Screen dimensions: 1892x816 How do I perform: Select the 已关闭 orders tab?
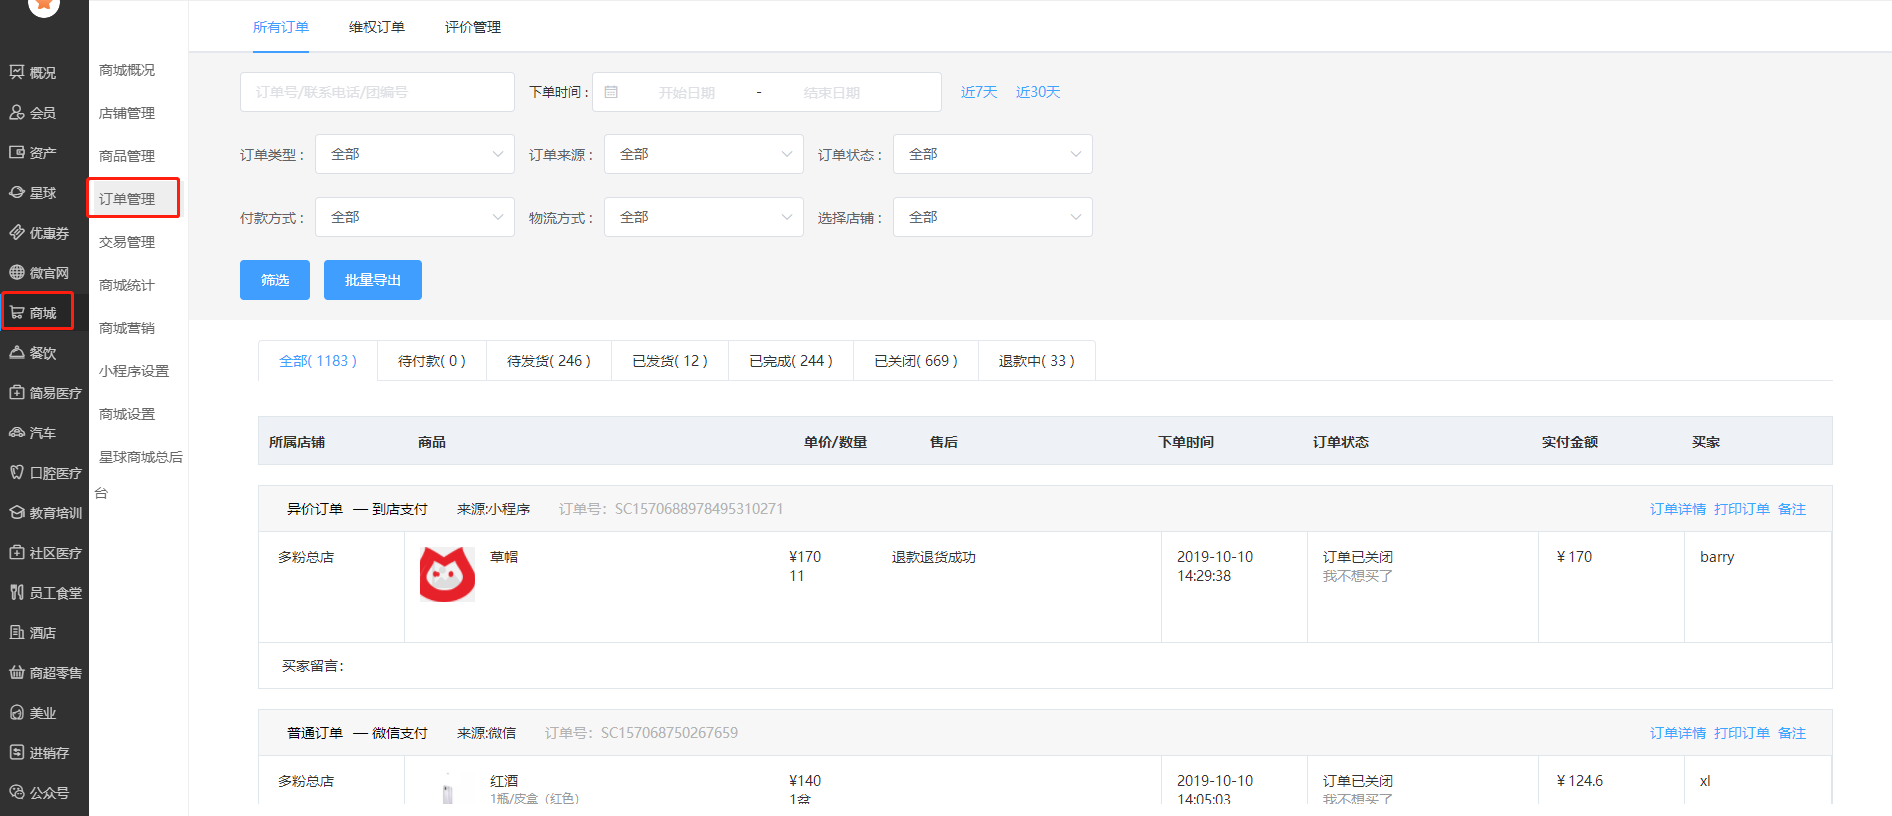click(915, 361)
